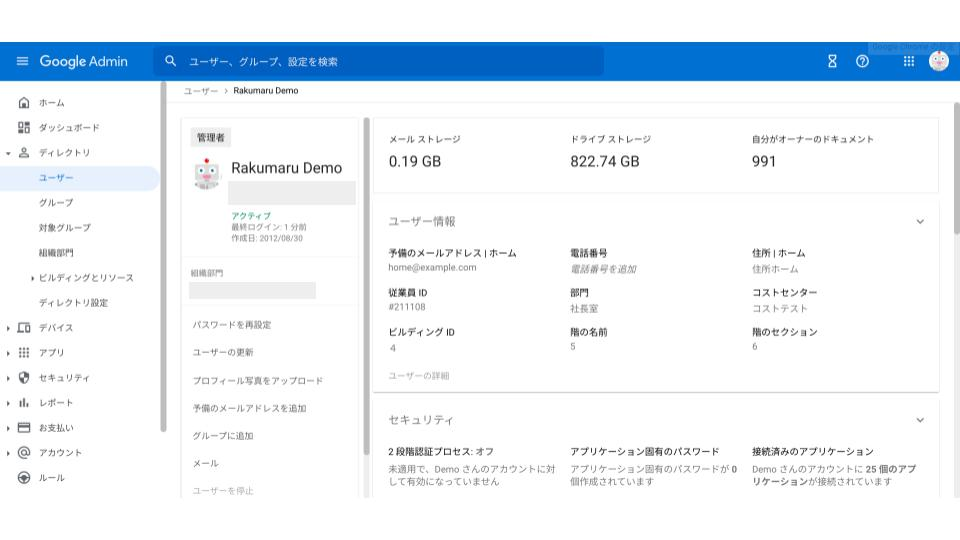Screen dimensions: 960x540
Task: Click the 管理者 badge
Action: coord(211,138)
